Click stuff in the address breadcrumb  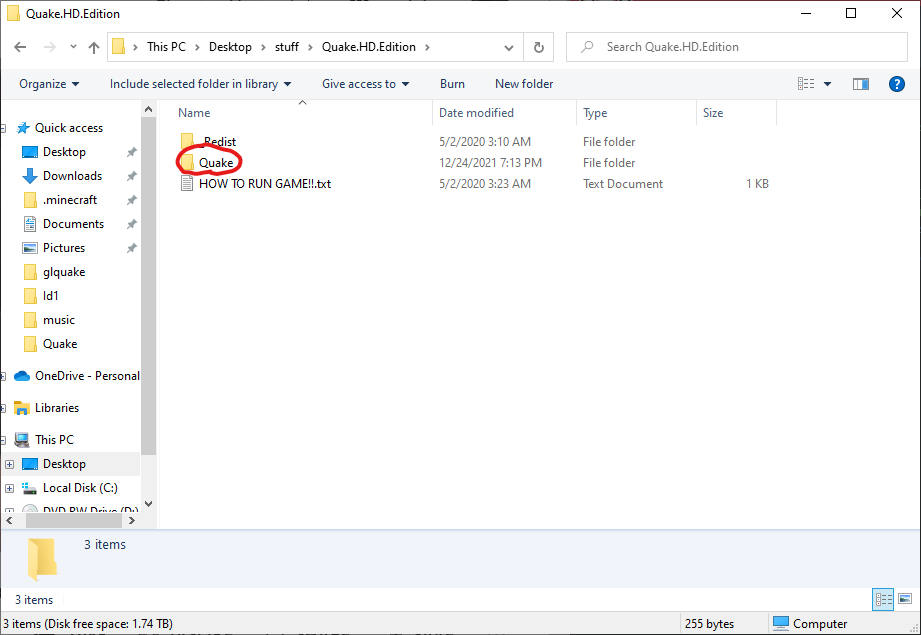pos(287,47)
